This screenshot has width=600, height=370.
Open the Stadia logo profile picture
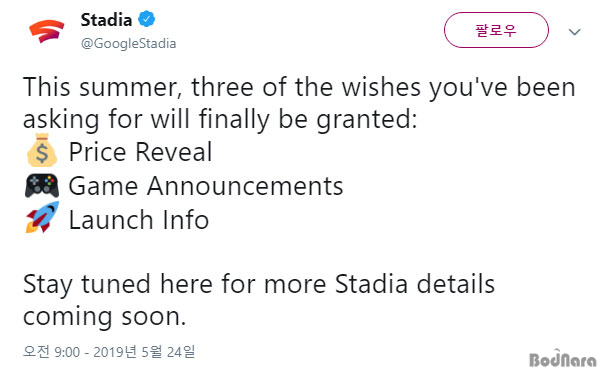tap(46, 31)
